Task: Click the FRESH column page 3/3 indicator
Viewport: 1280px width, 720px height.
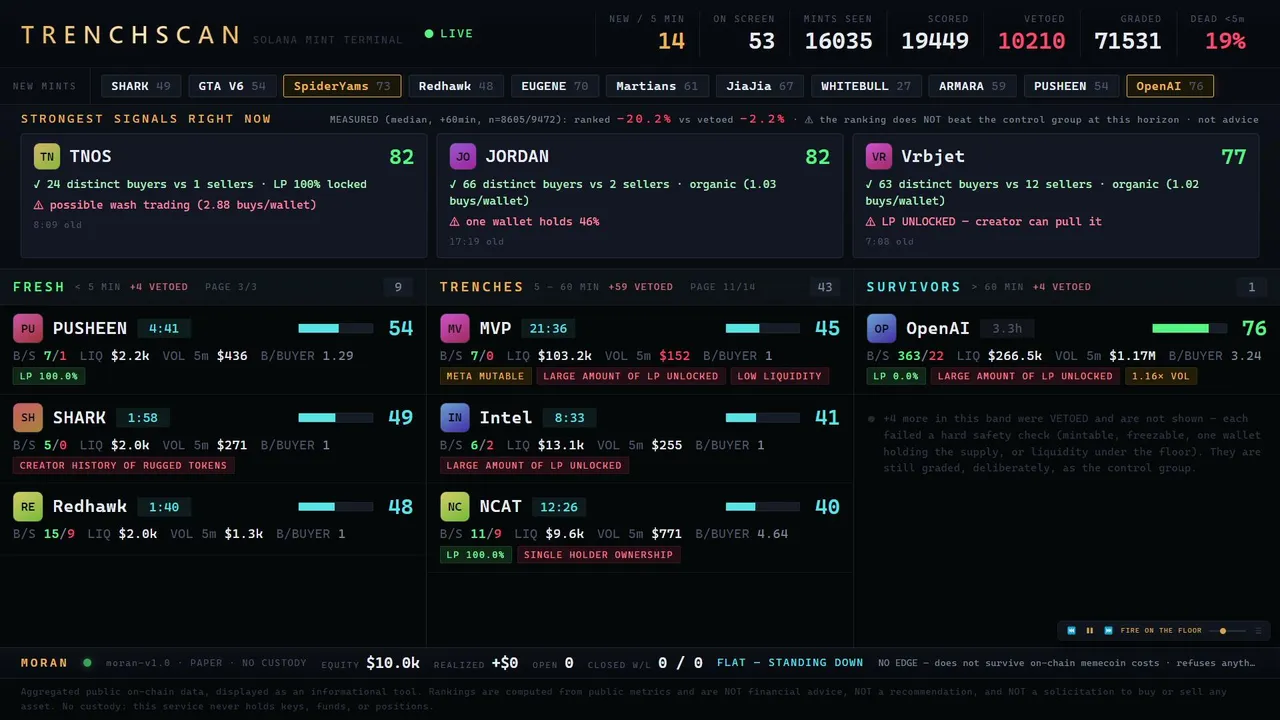Action: pyautogui.click(x=231, y=288)
